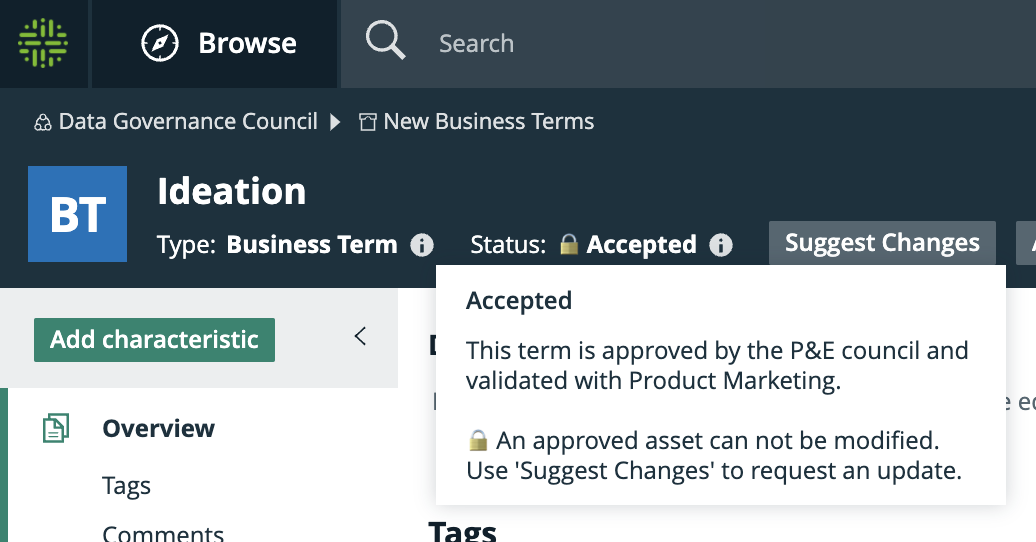Click the Add characteristic button
The image size is (1036, 542).
tap(155, 340)
